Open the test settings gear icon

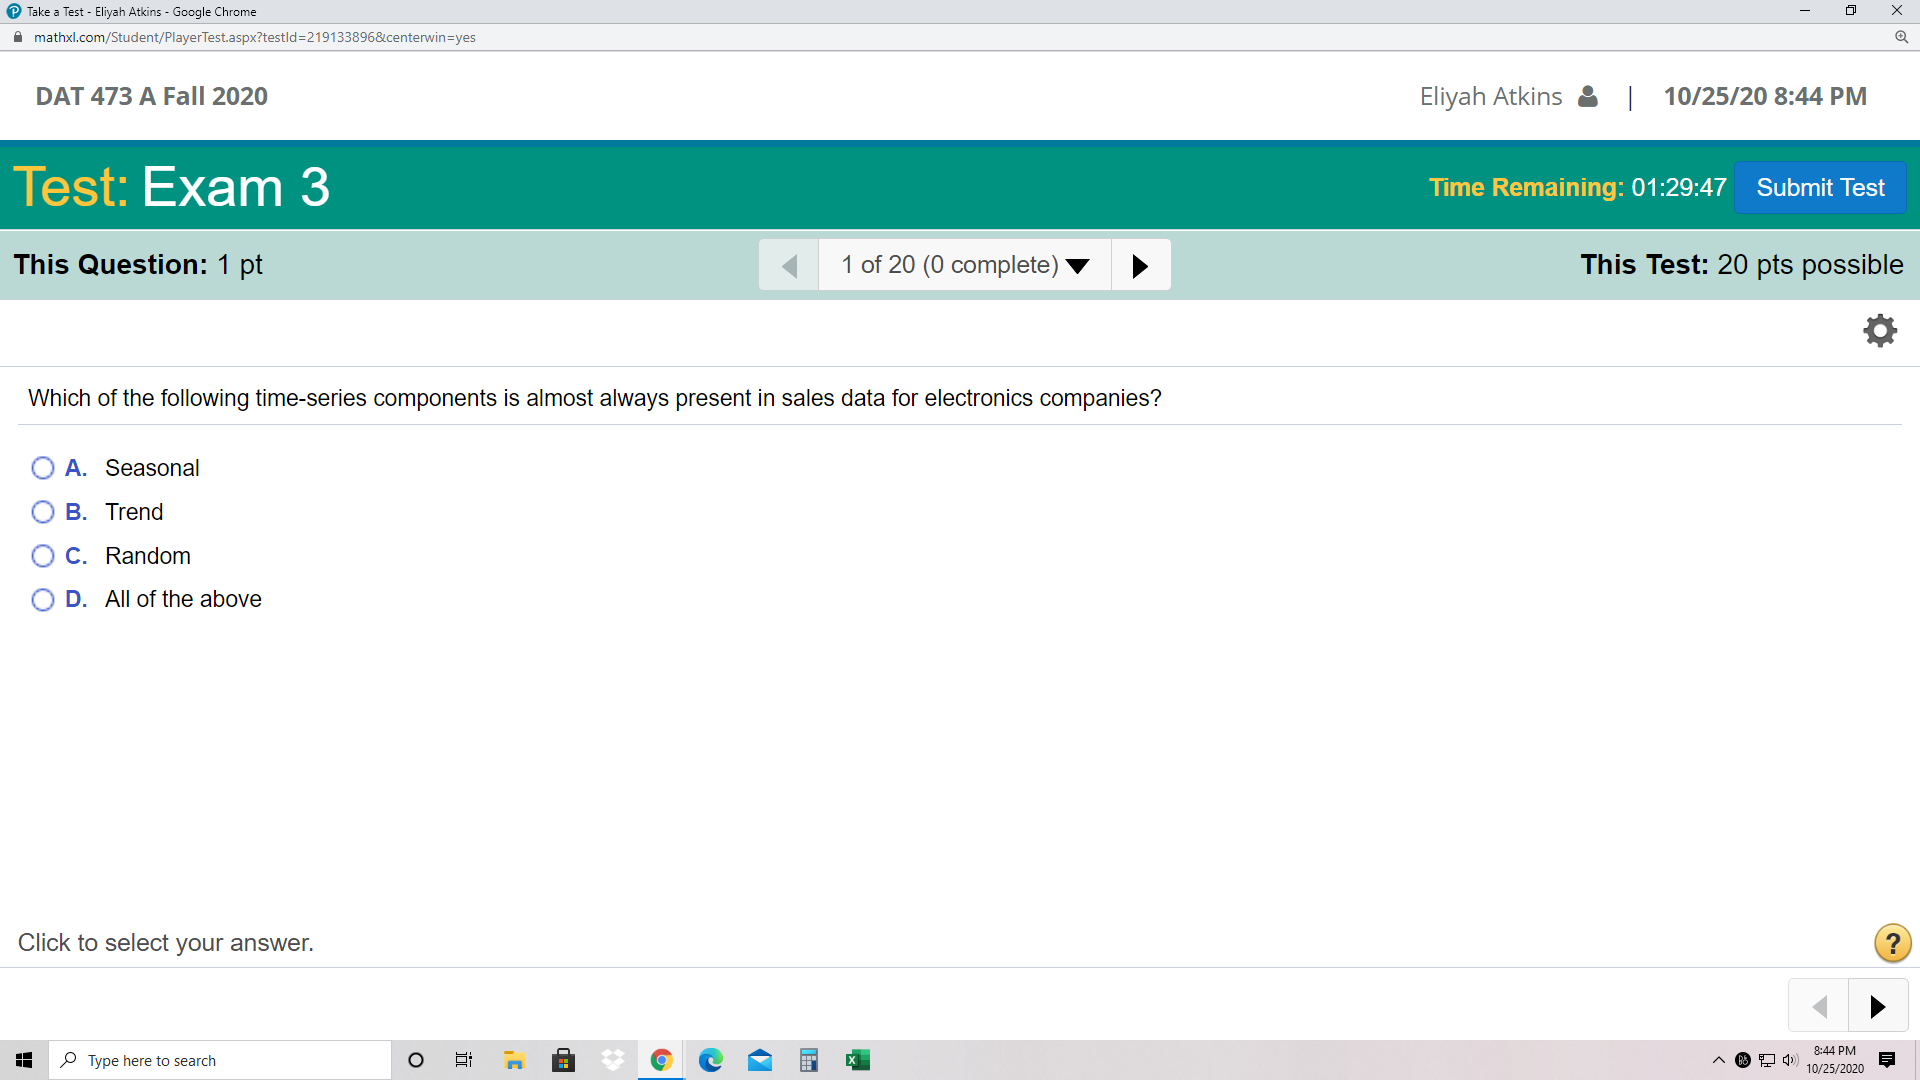(1880, 331)
